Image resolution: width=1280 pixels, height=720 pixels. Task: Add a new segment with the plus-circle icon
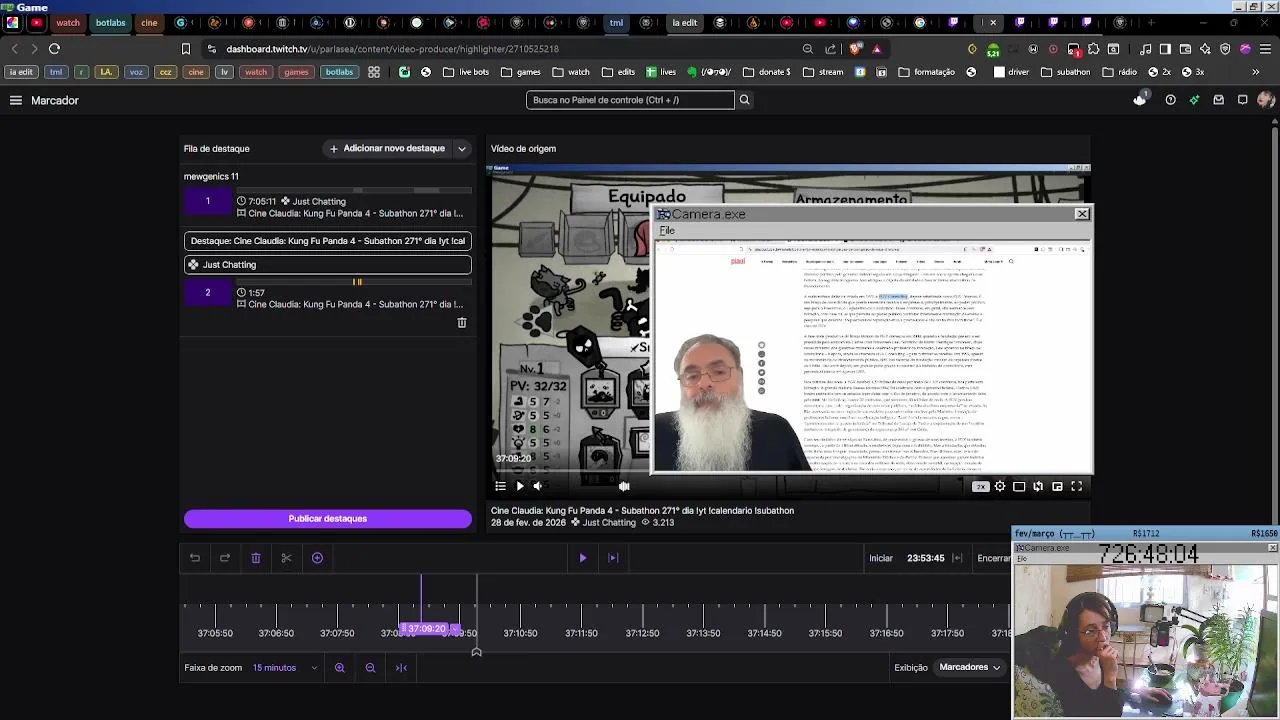[x=317, y=558]
